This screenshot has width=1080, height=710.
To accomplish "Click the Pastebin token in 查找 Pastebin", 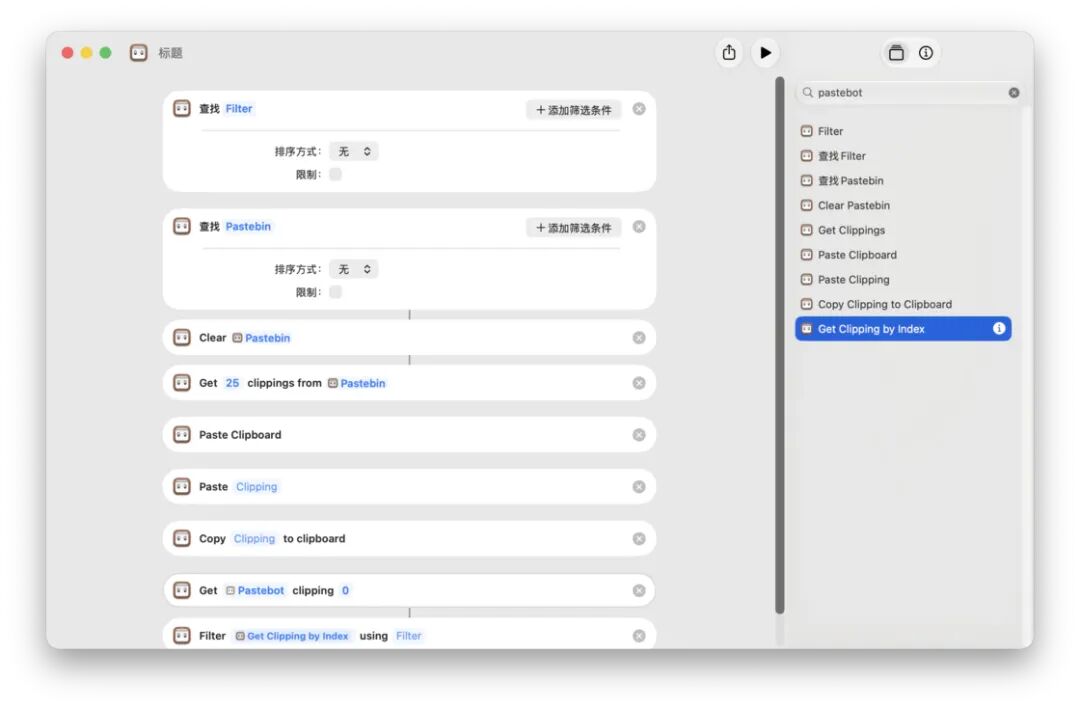I will pyautogui.click(x=248, y=227).
